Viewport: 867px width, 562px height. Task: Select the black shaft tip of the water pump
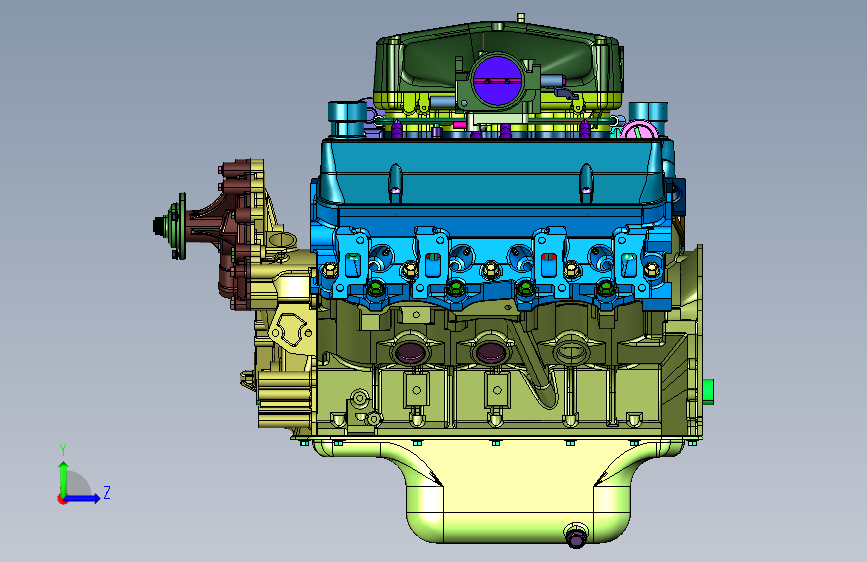tap(159, 226)
